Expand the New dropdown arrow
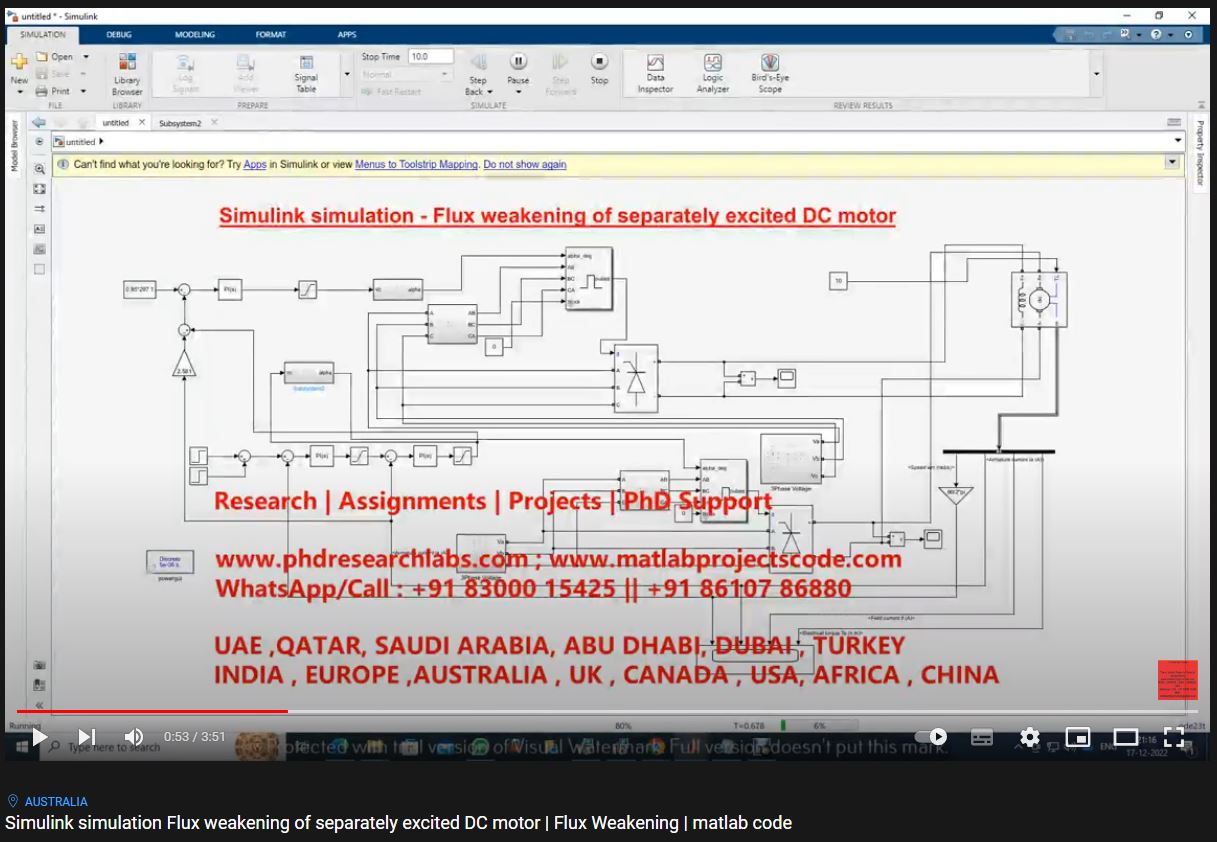Viewport: 1217px width, 842px height. (x=19, y=92)
